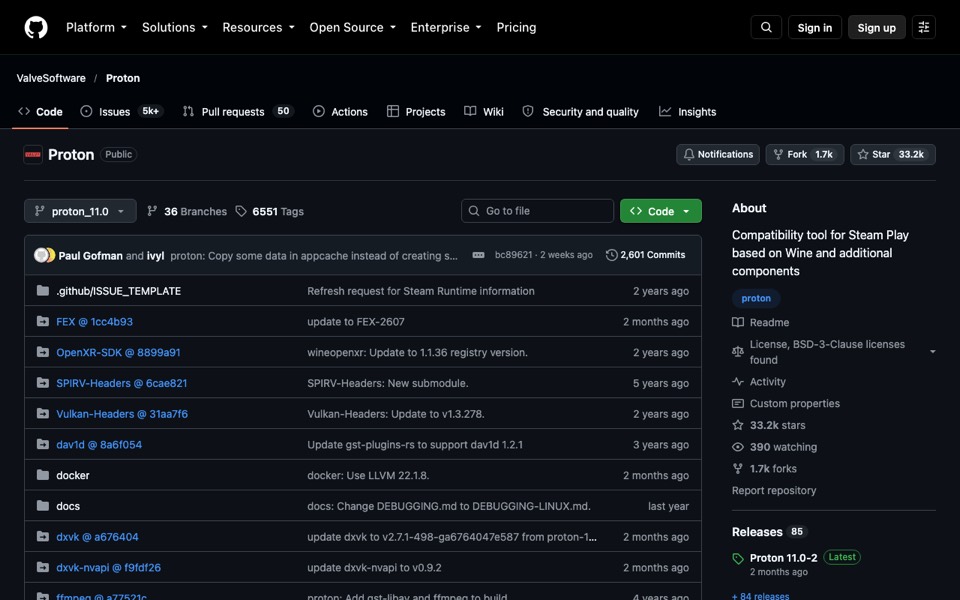This screenshot has width=960, height=600.
Task: Open the Enterprise dropdown menu
Action: (x=446, y=28)
